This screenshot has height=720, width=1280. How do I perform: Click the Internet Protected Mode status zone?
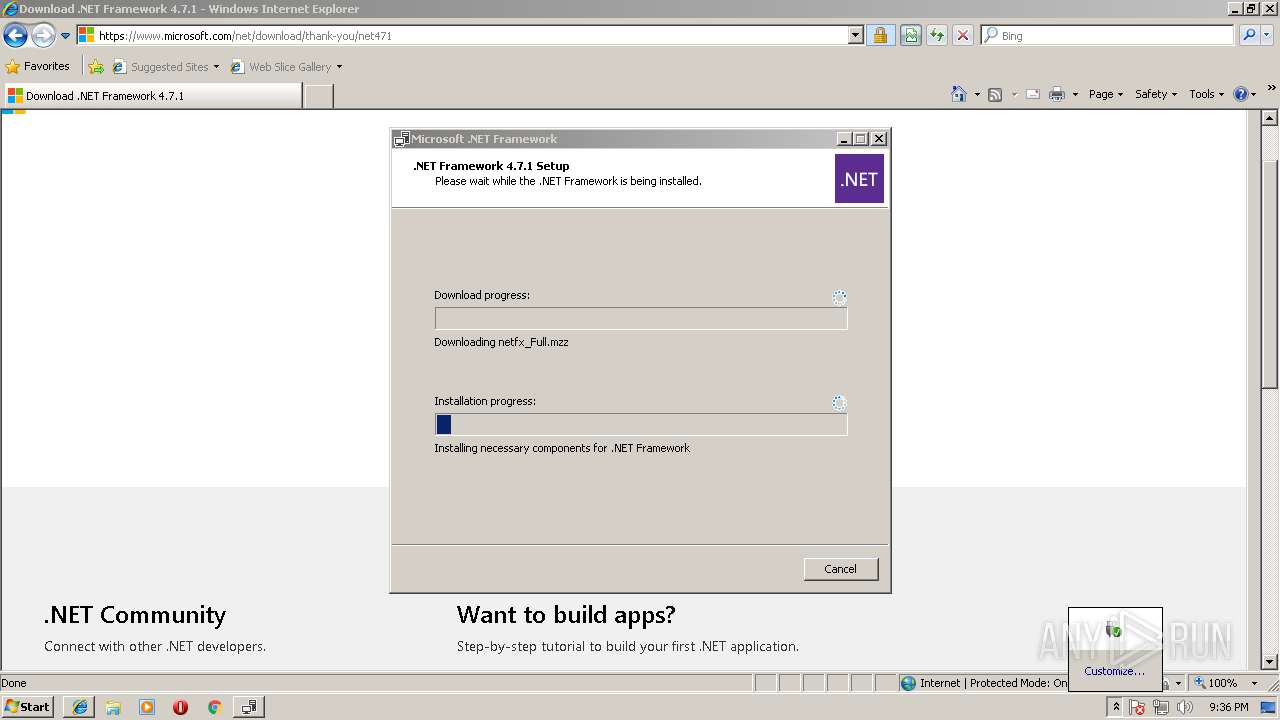click(983, 683)
